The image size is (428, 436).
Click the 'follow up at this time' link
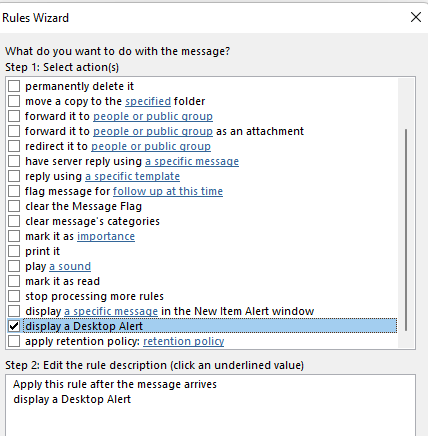pos(168,191)
